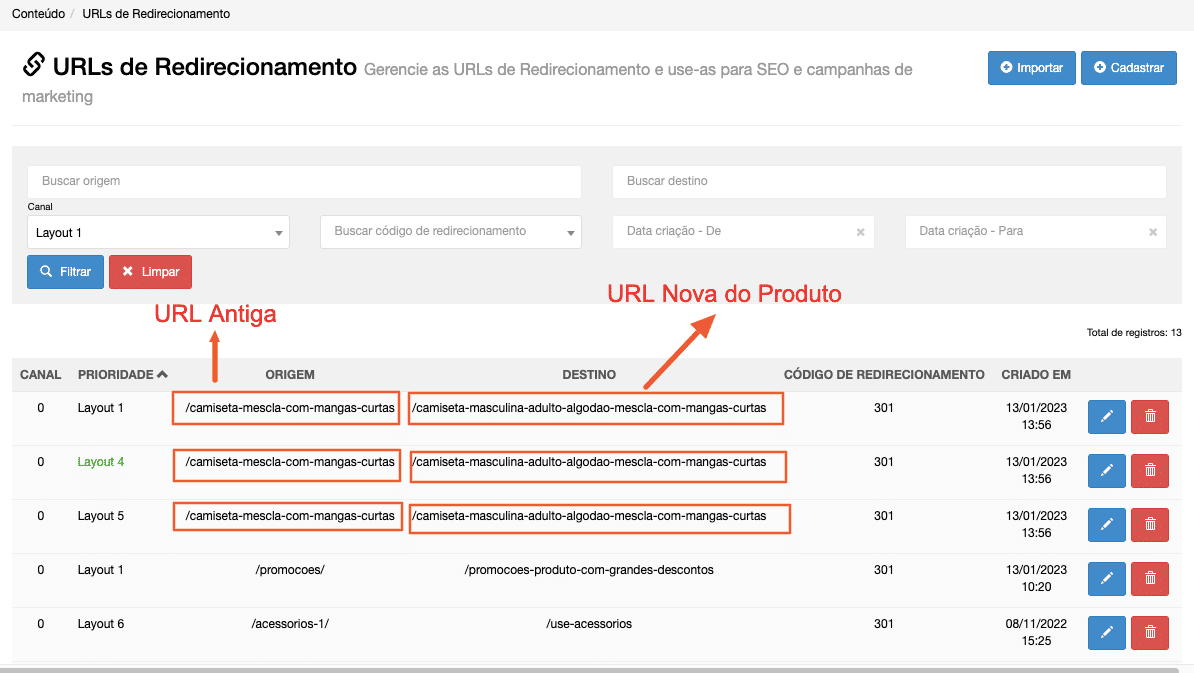1194x673 pixels.
Task: Delete the Layout 1 camiseta redirect row
Action: [x=1150, y=416]
